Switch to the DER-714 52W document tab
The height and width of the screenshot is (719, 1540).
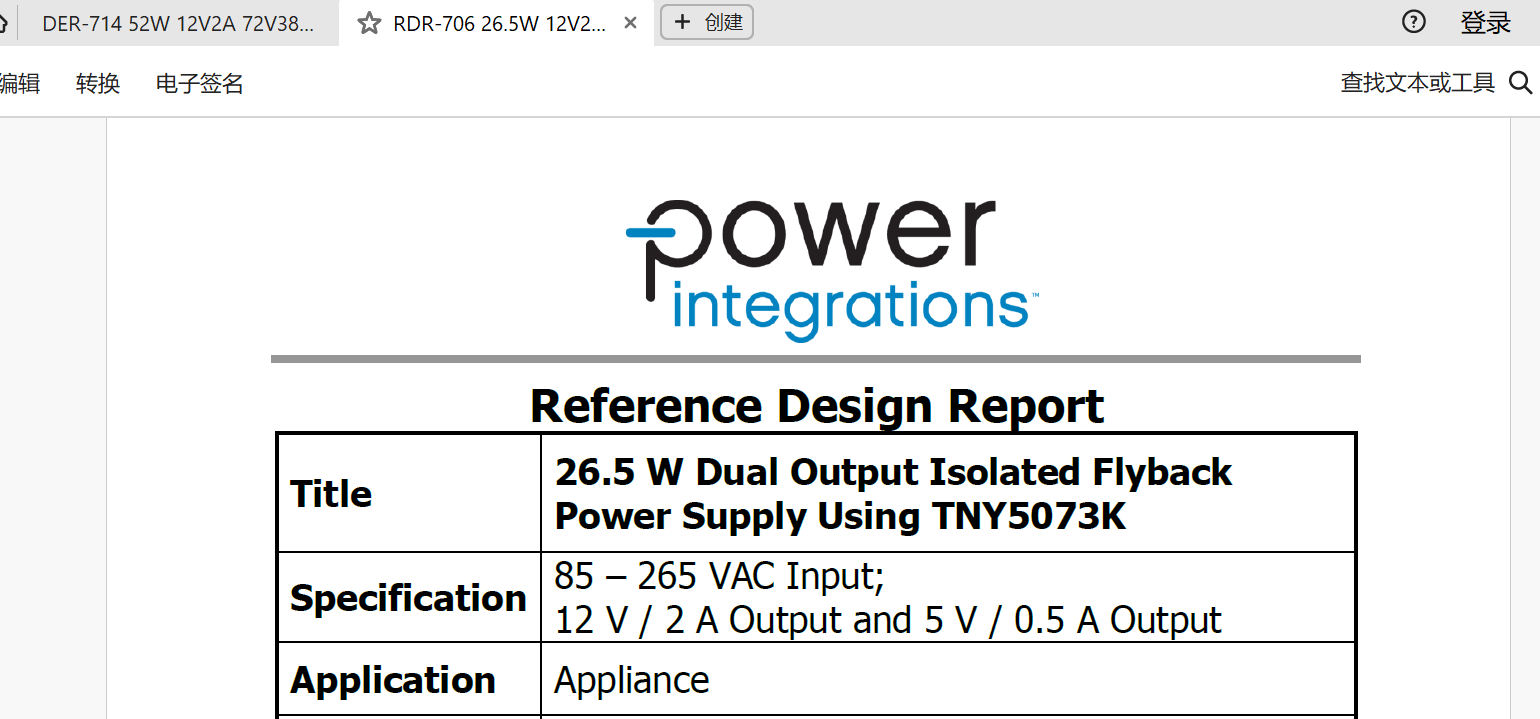coord(178,23)
